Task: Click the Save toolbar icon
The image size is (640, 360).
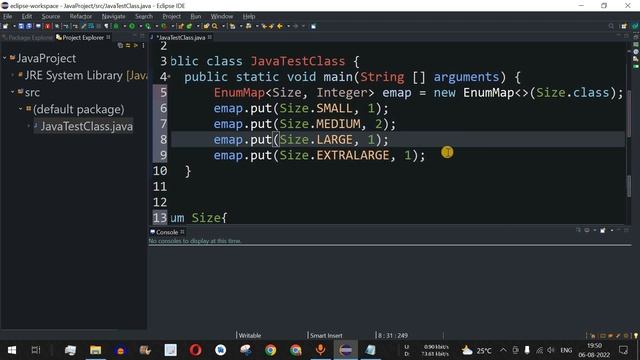Action: point(21,26)
